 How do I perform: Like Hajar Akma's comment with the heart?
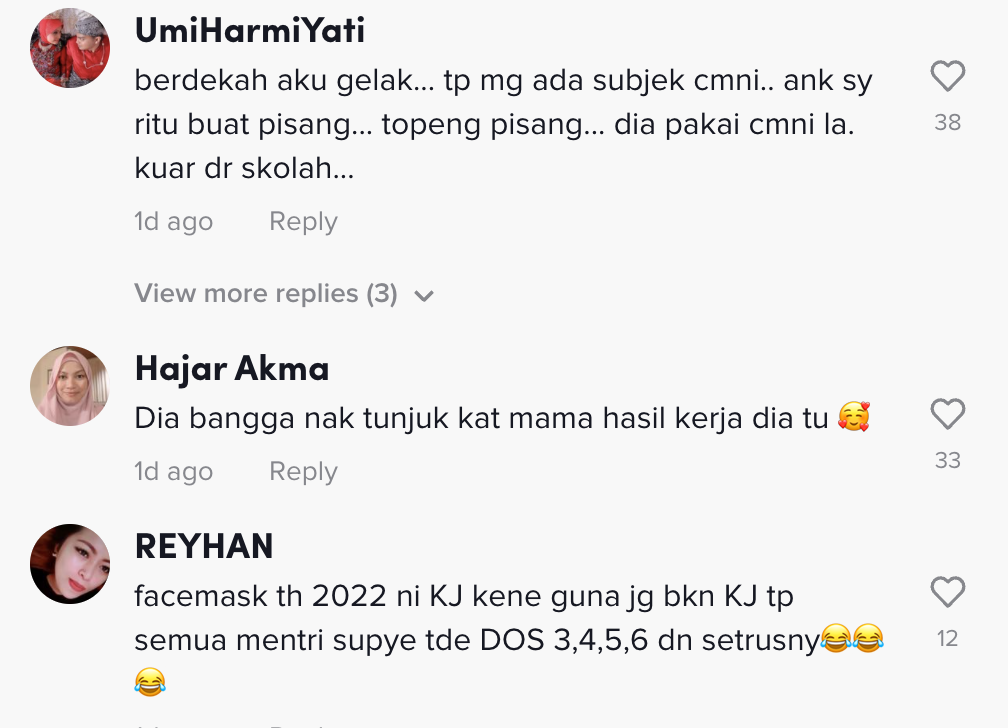(x=948, y=414)
